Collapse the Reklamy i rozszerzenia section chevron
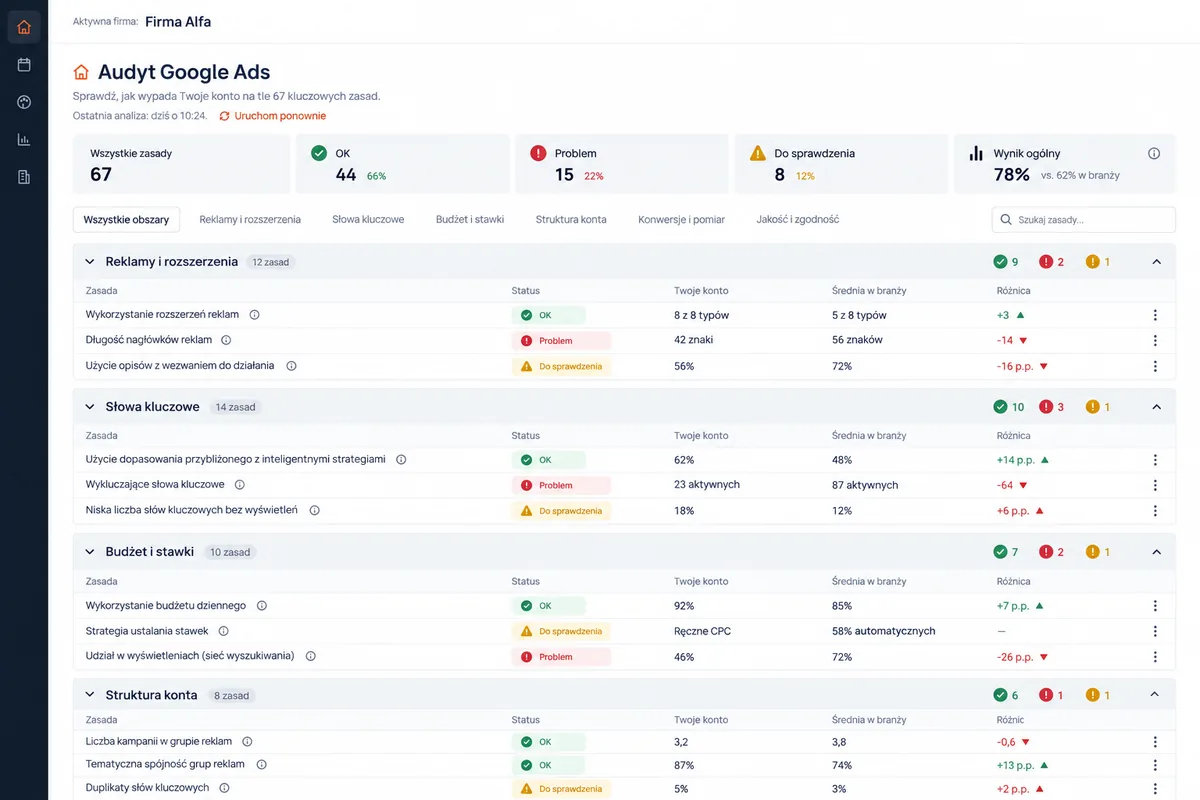 (x=90, y=262)
